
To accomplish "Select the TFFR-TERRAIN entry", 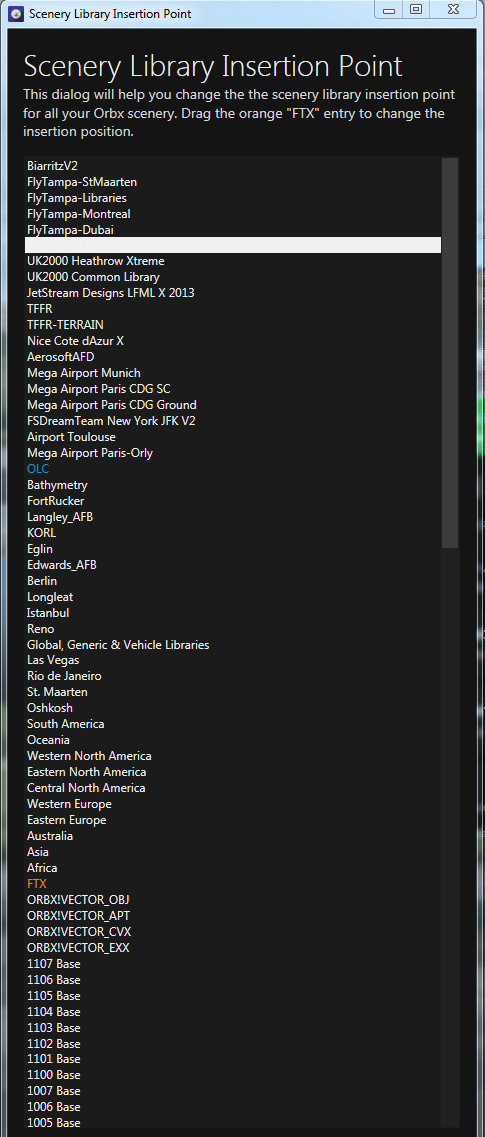I will click(x=65, y=325).
